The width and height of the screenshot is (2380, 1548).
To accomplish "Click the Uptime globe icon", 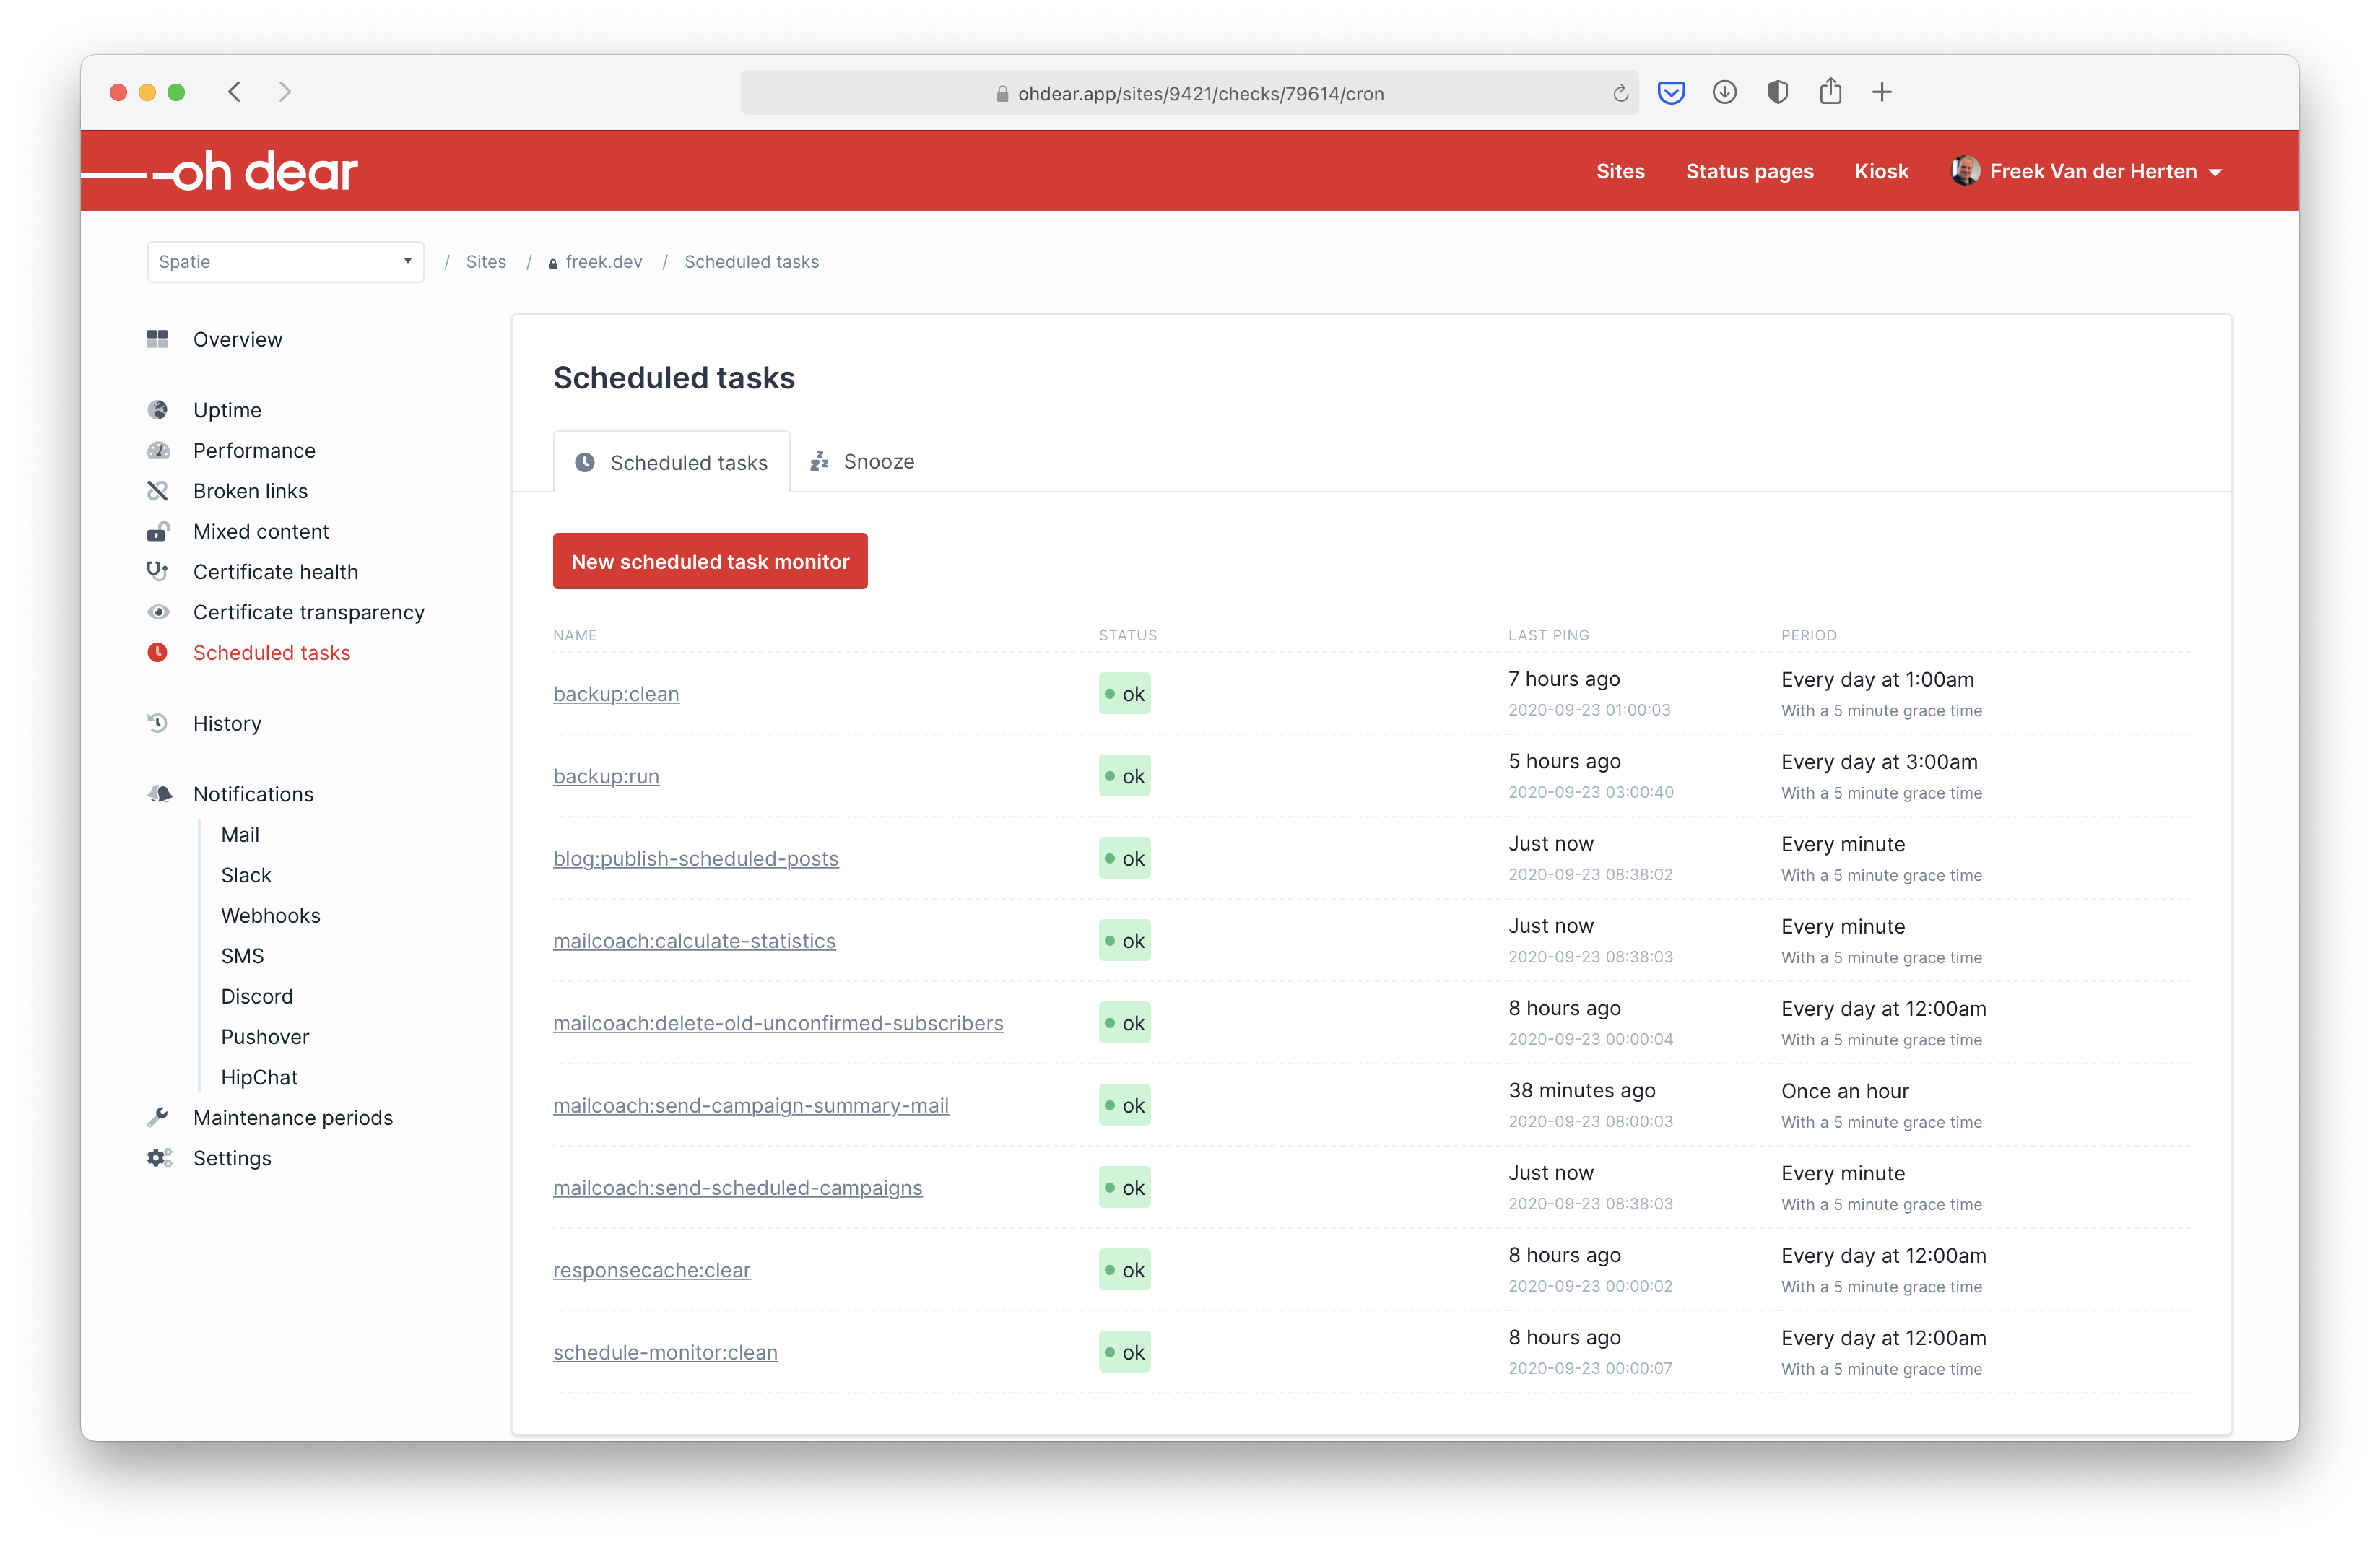I will tap(157, 410).
